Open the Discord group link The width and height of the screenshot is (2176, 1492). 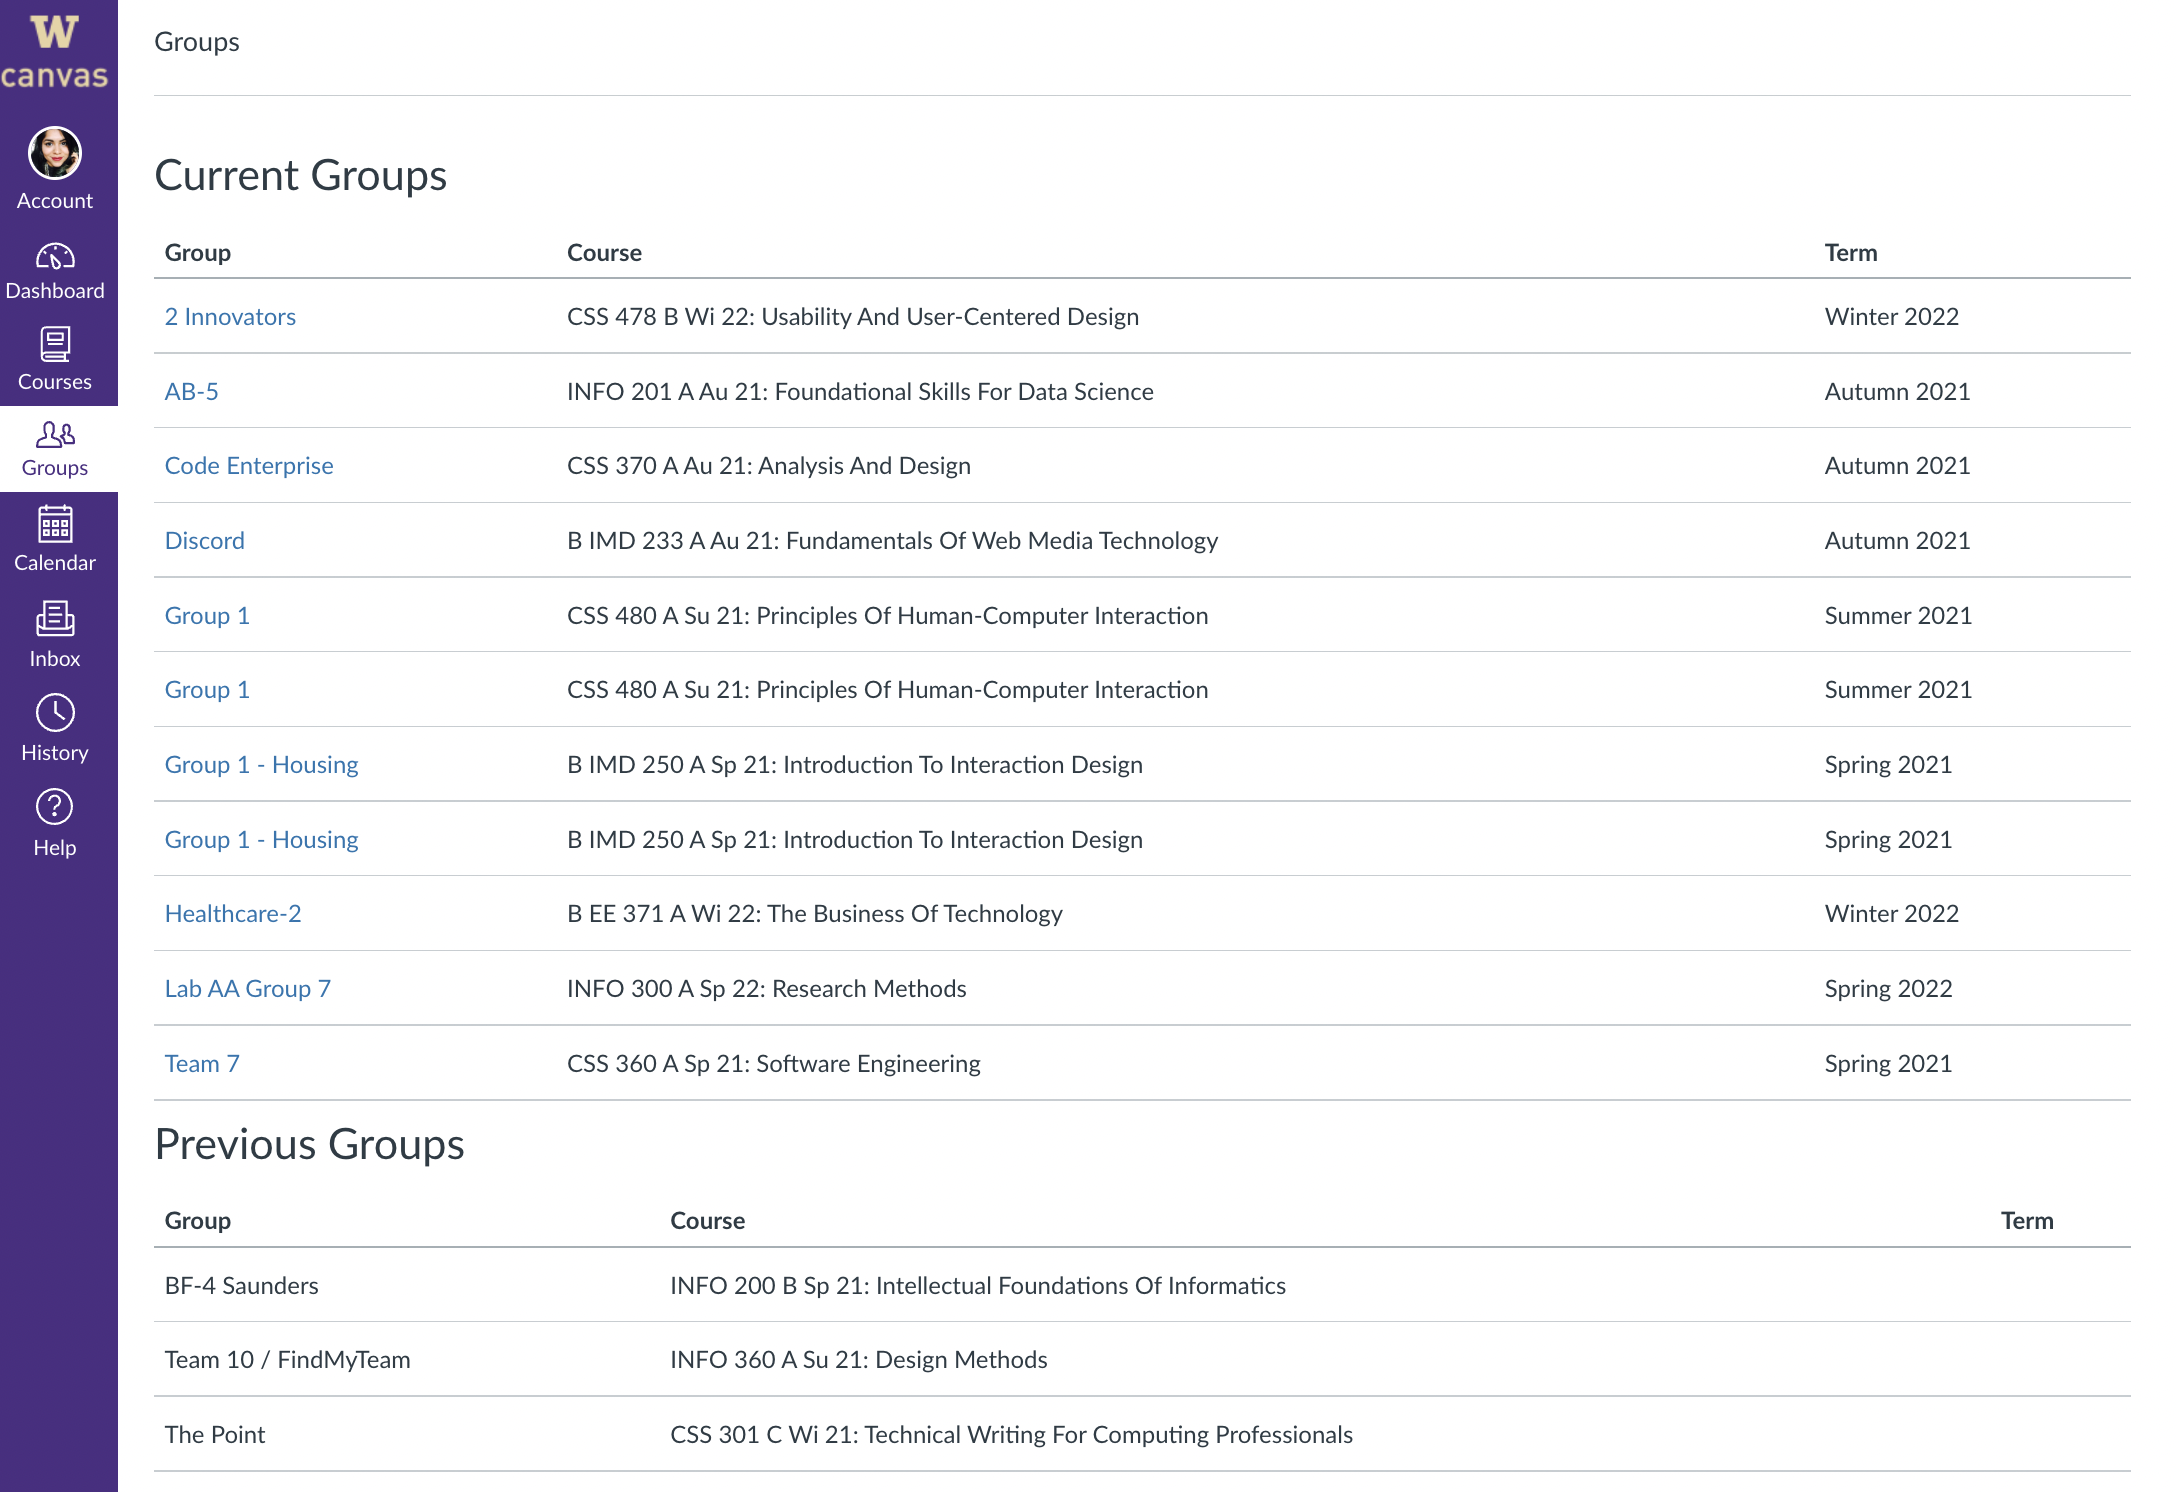click(x=204, y=541)
